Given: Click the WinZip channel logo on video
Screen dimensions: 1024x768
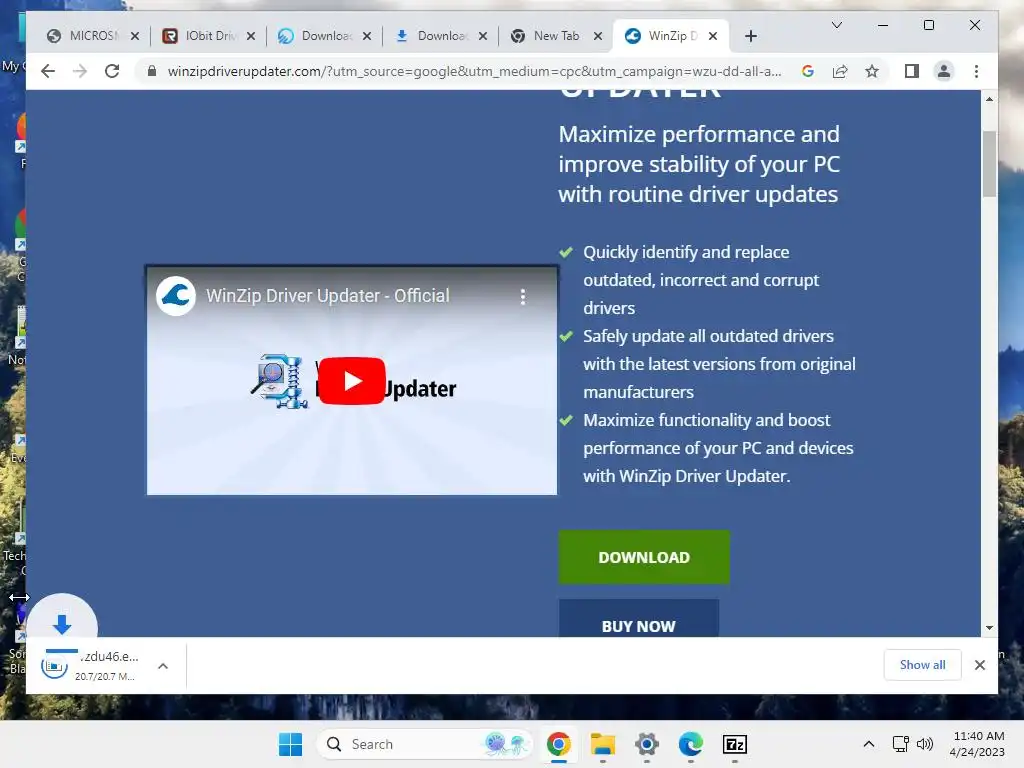Looking at the screenshot, I should tap(176, 296).
